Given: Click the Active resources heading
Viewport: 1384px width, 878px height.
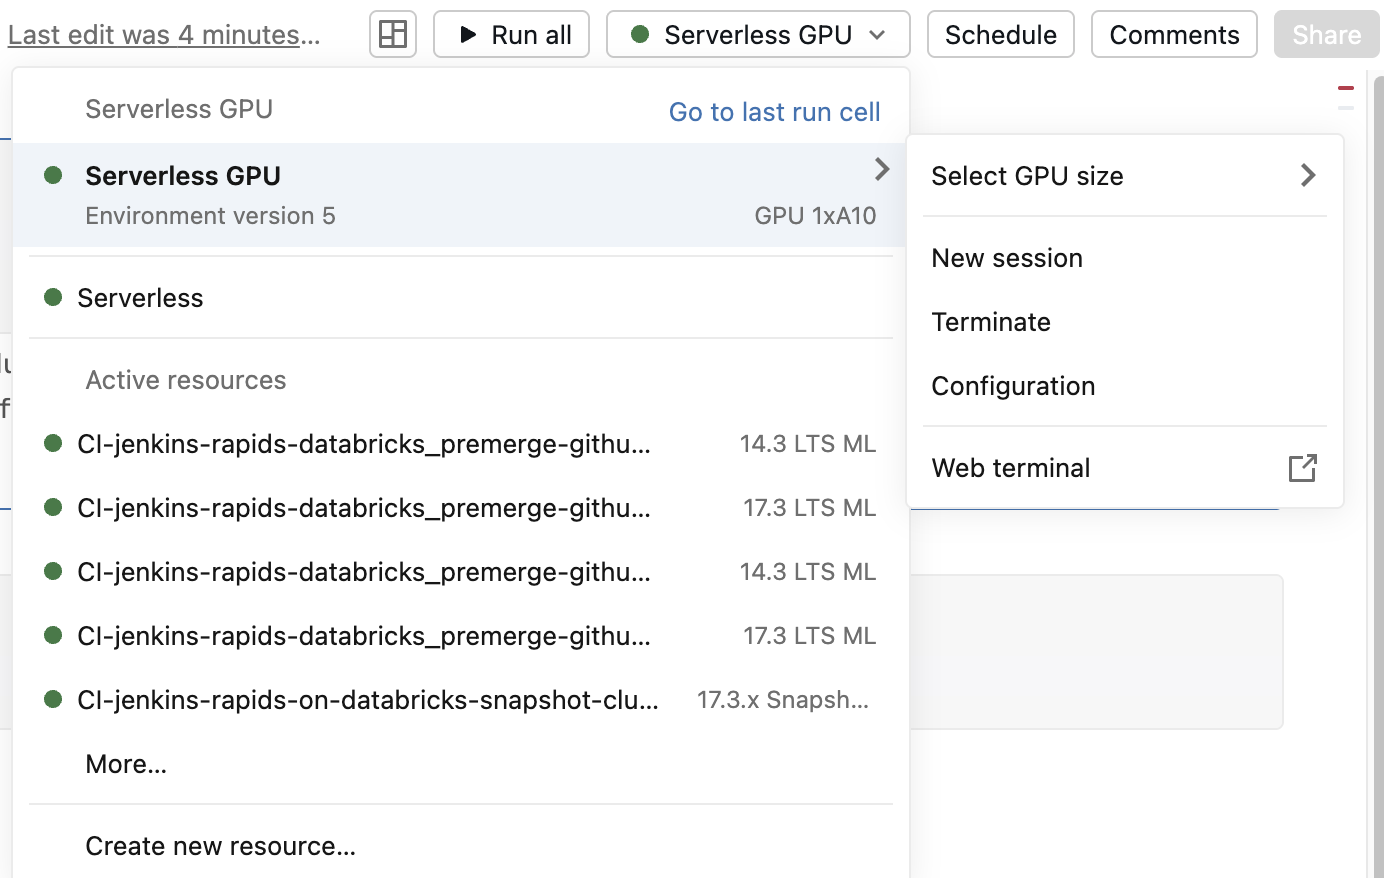Looking at the screenshot, I should tap(186, 380).
